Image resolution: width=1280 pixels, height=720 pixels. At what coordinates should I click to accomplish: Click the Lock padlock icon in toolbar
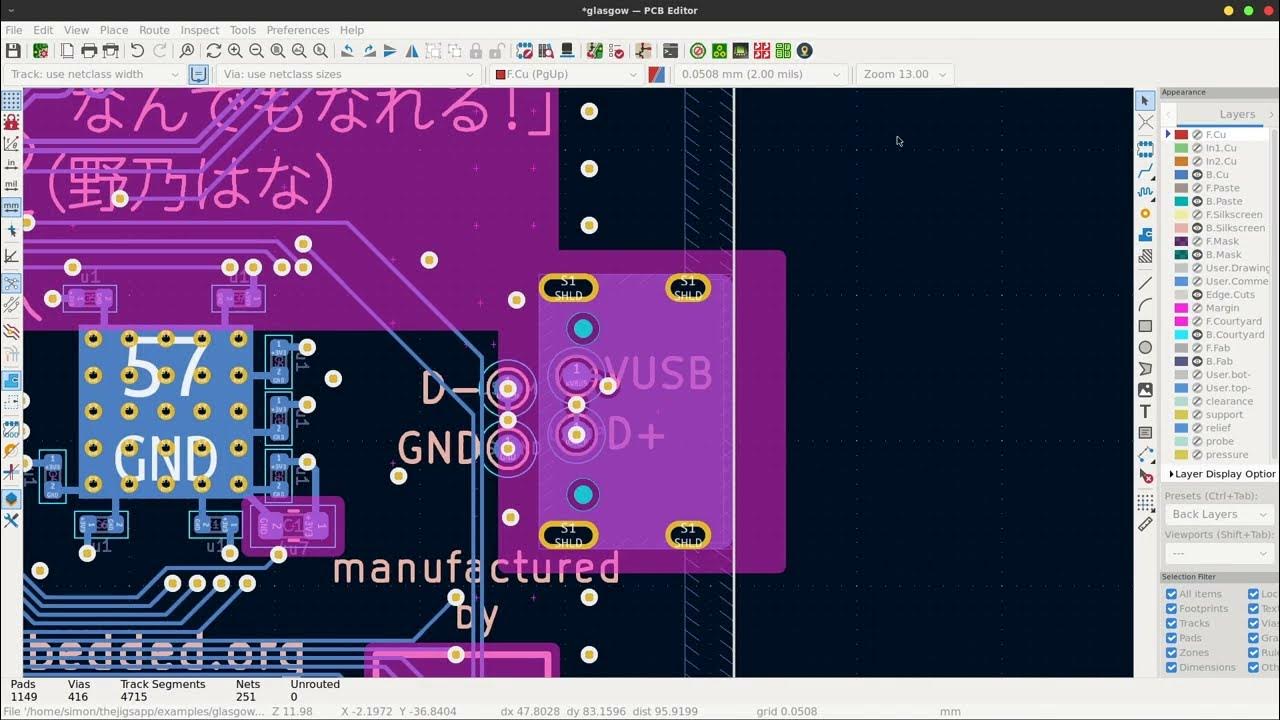point(476,50)
